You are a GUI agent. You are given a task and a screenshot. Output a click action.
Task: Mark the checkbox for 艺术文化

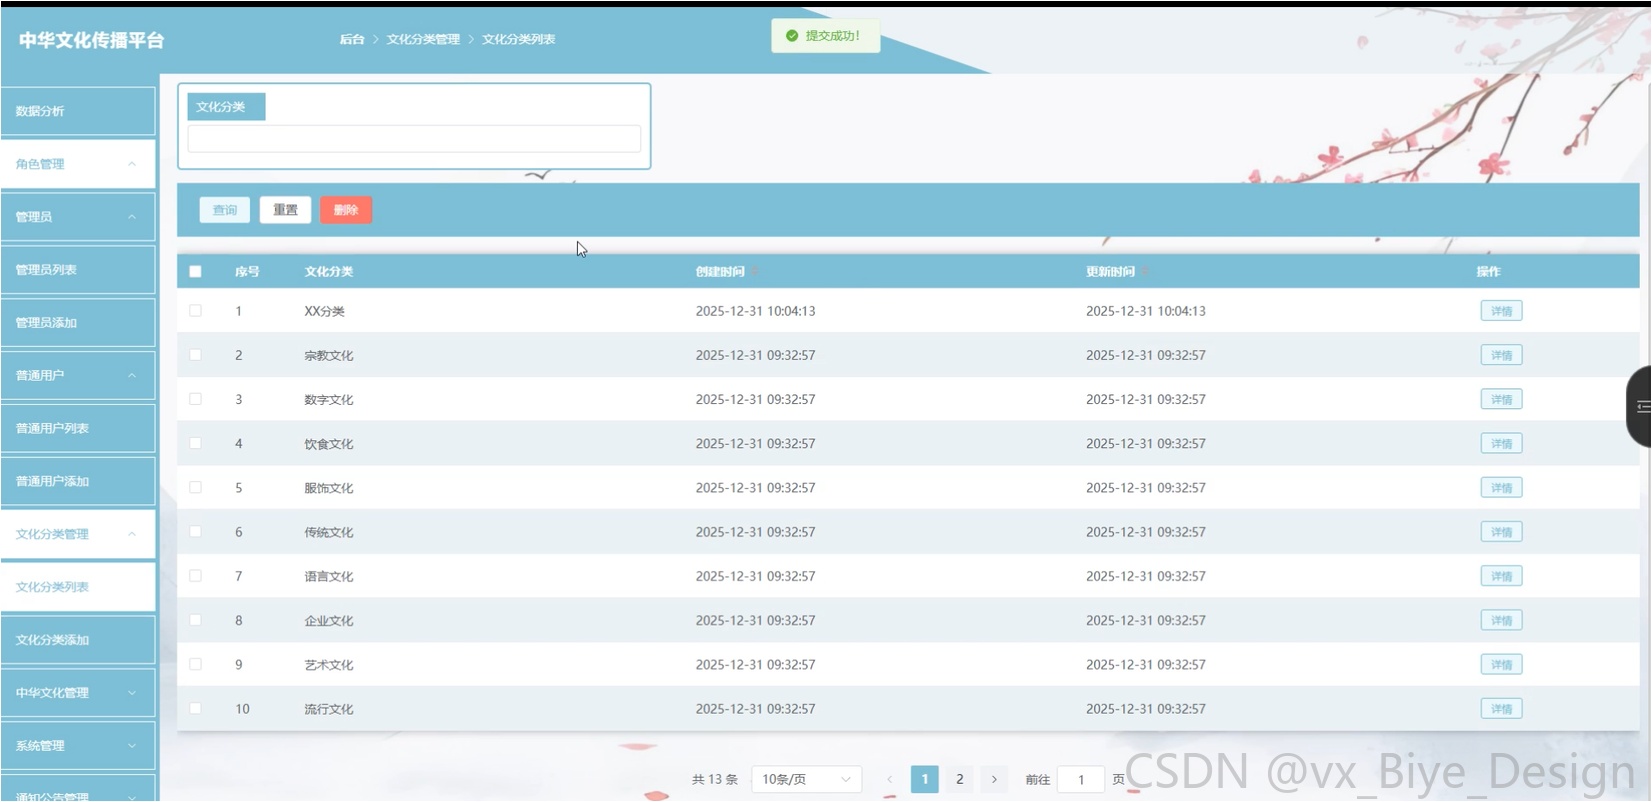tap(195, 664)
